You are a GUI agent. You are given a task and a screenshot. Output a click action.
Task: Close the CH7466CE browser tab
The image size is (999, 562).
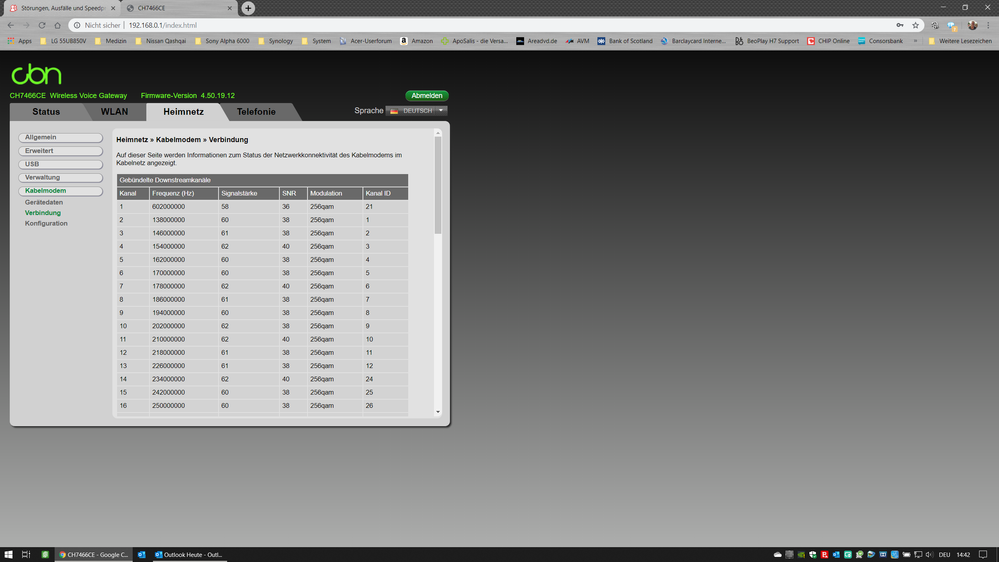pos(229,8)
